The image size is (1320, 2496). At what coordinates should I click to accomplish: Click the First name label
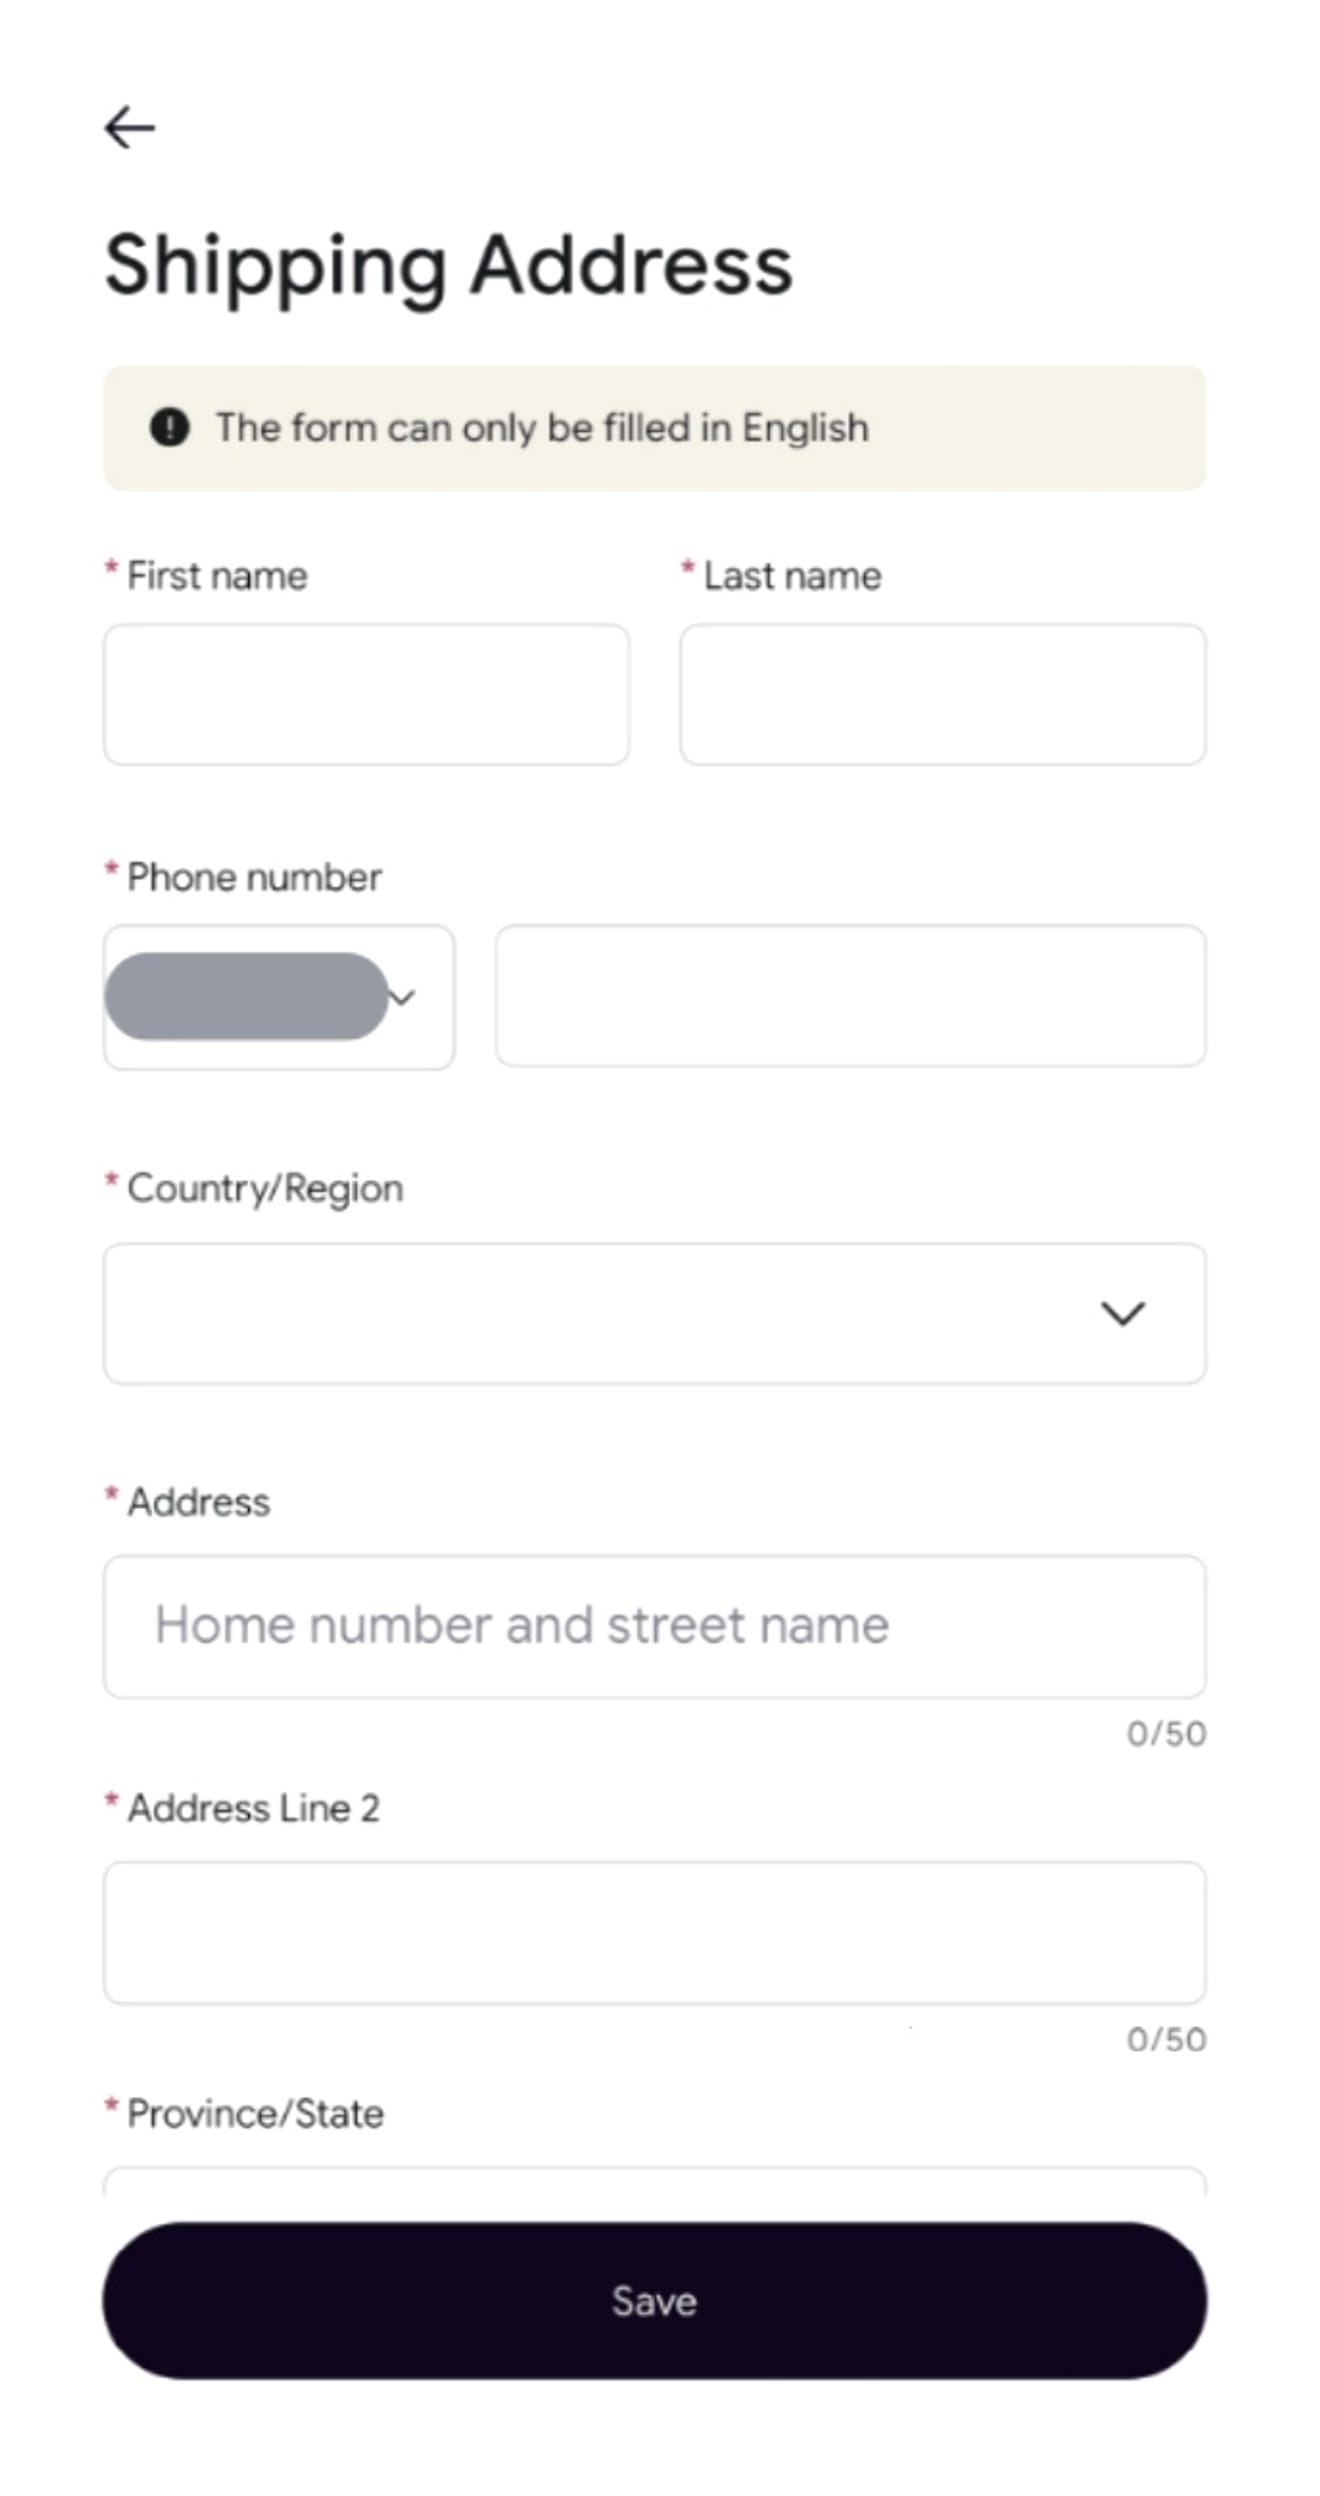[x=217, y=576]
